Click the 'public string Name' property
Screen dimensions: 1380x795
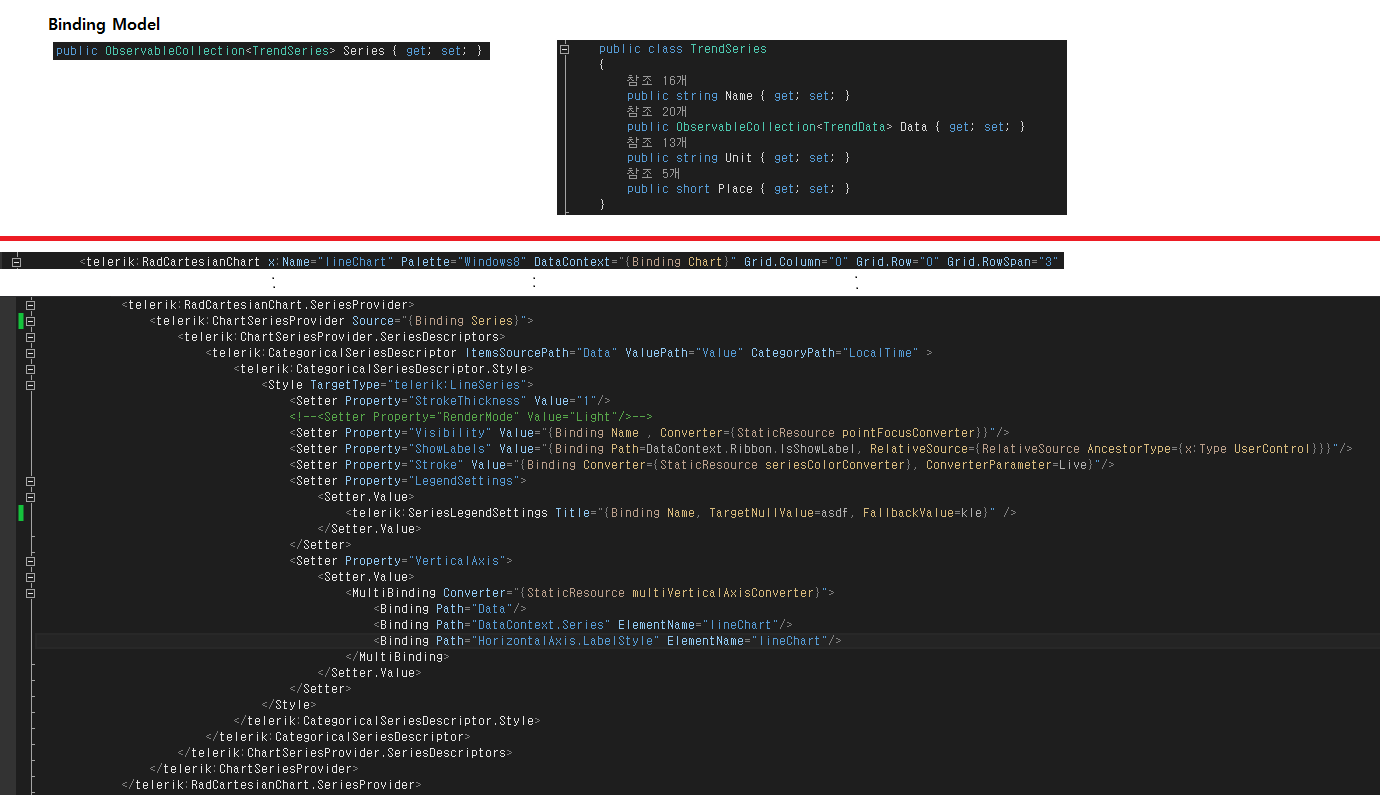pyautogui.click(x=739, y=96)
